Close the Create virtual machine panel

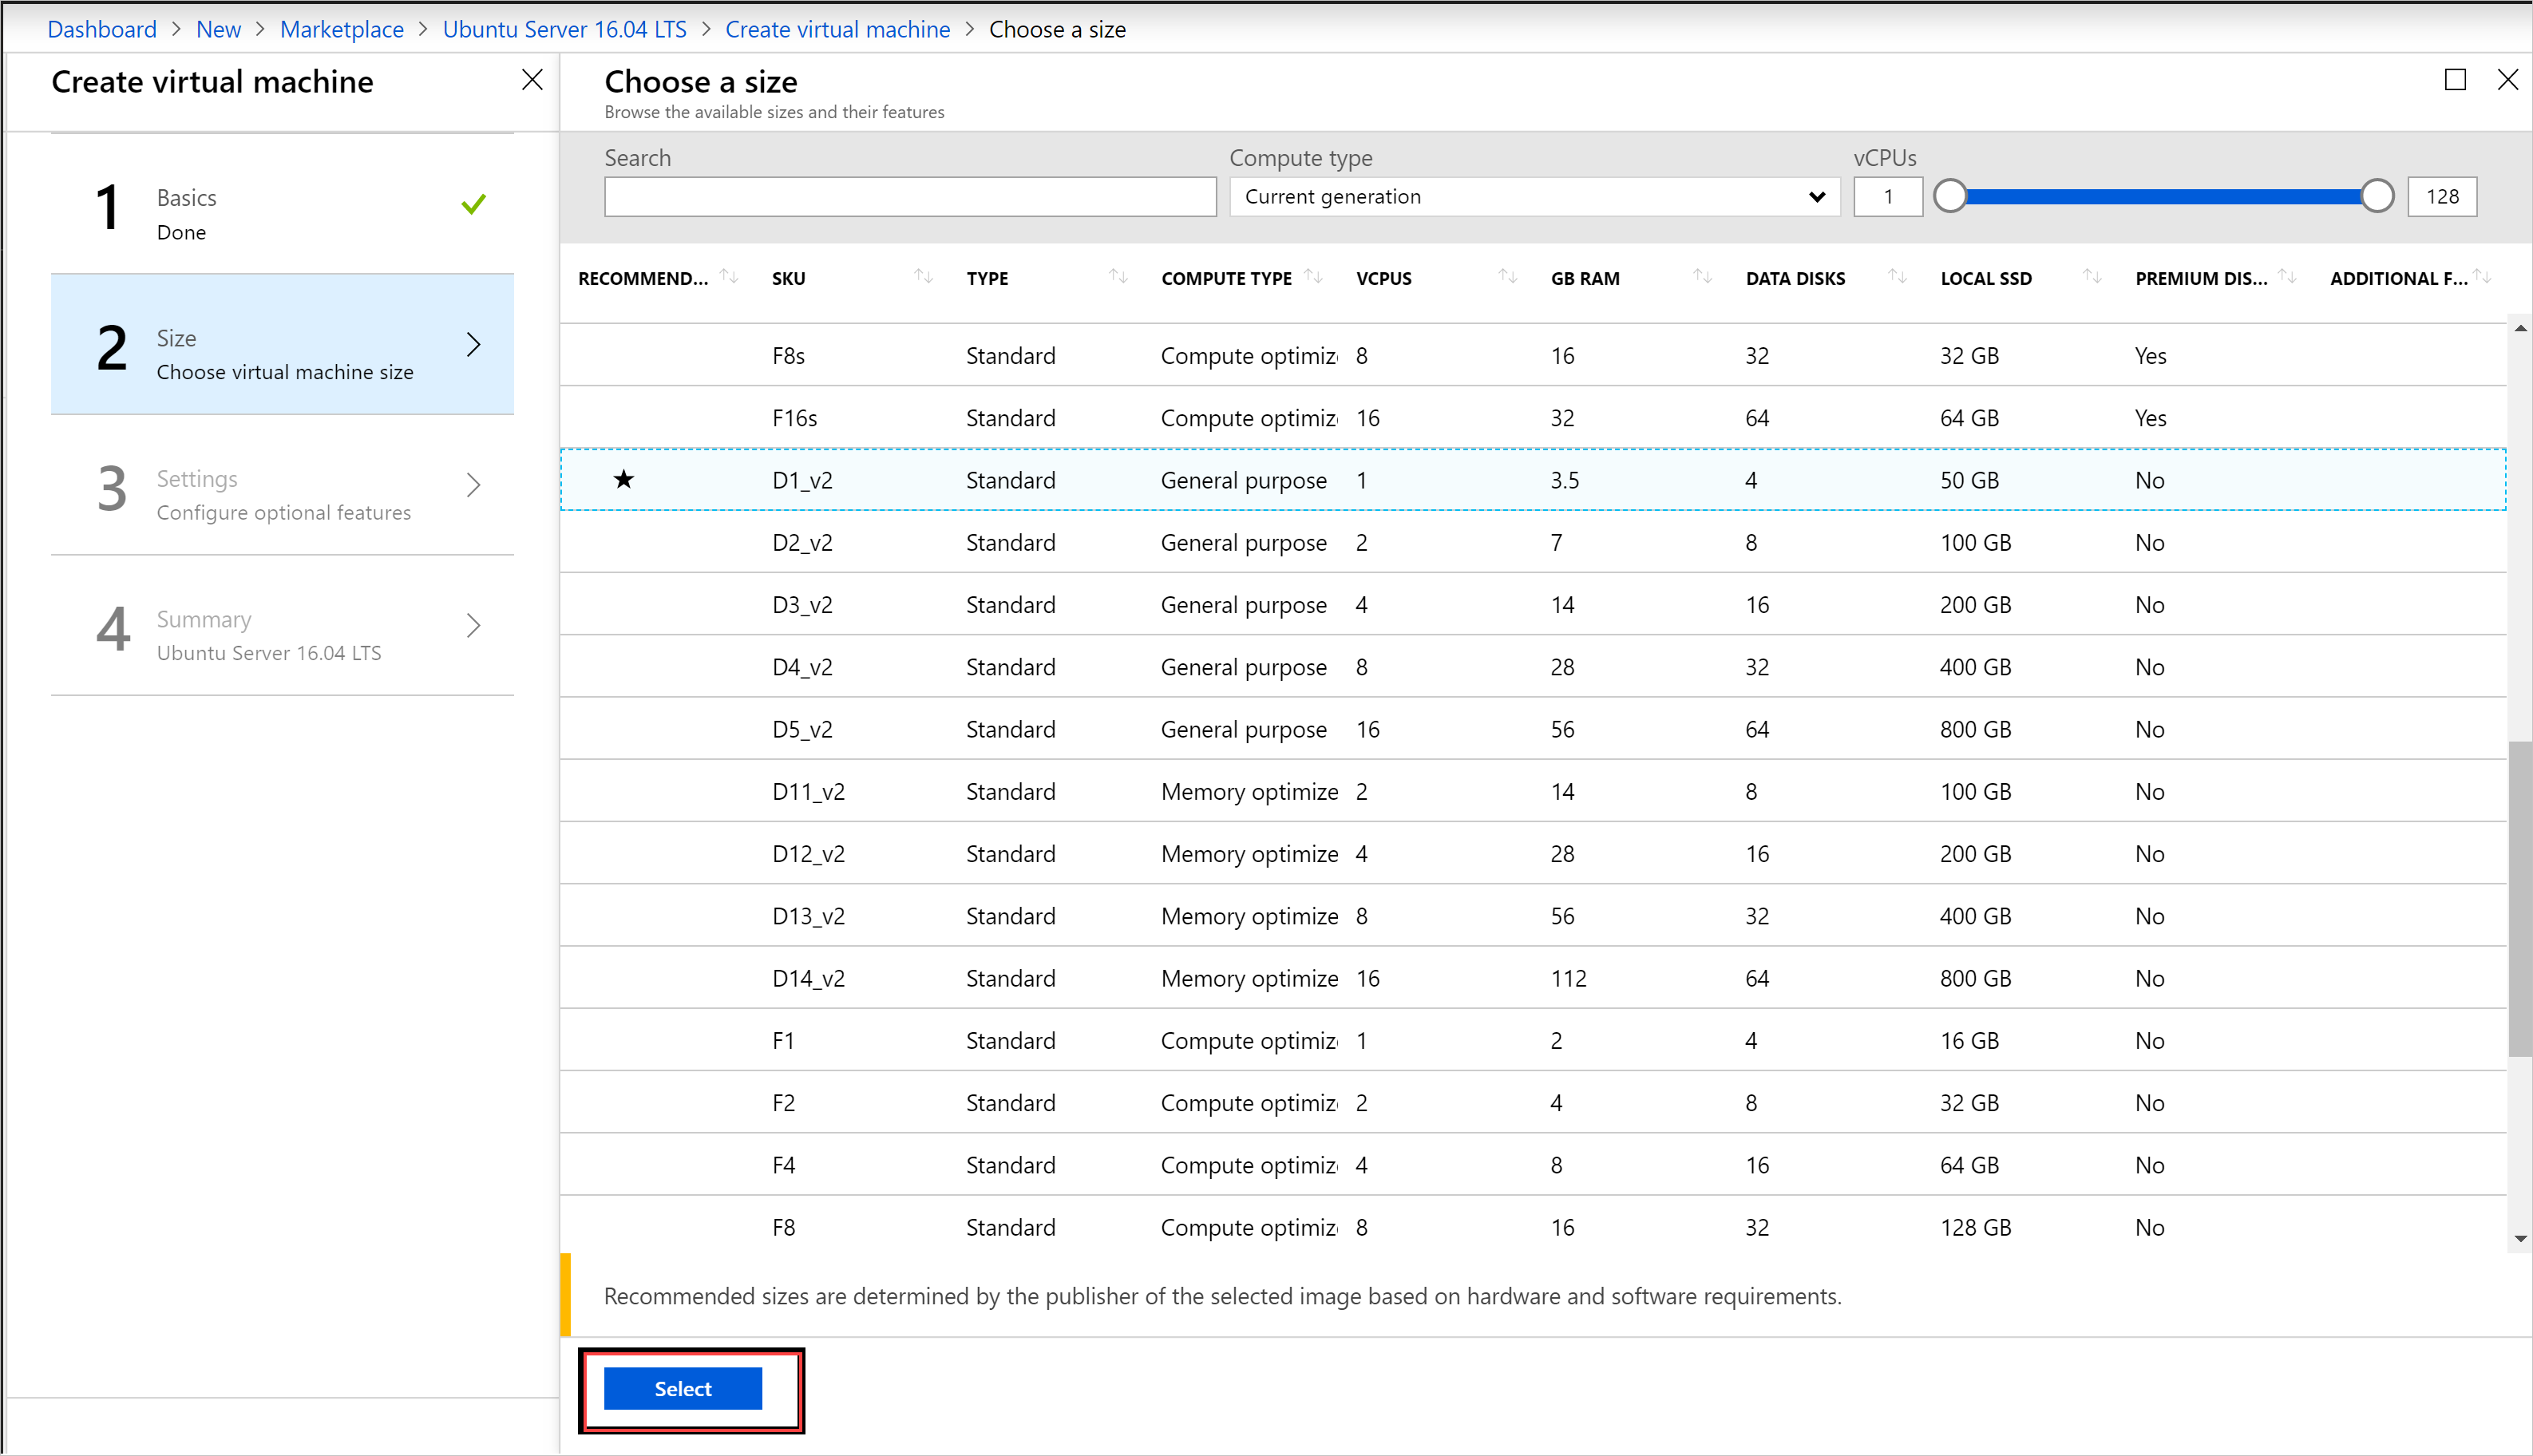tap(534, 81)
